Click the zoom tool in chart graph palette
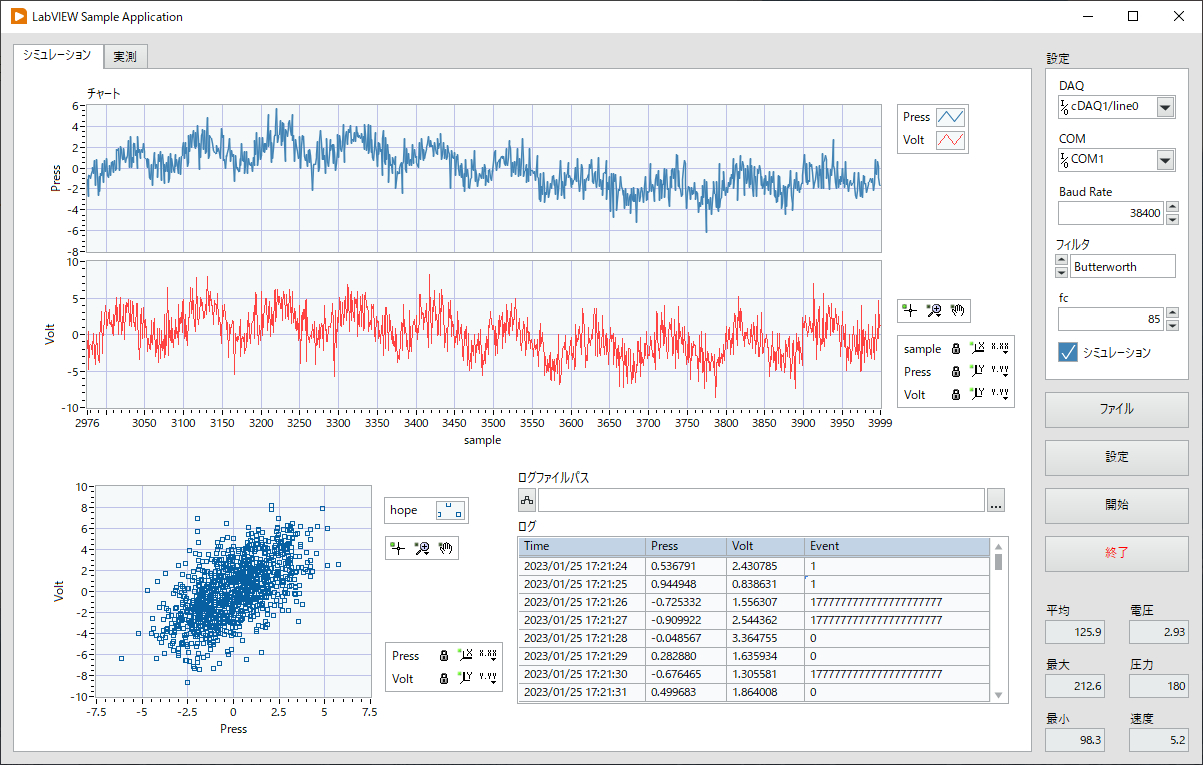The height and width of the screenshot is (765, 1203). pyautogui.click(x=933, y=311)
